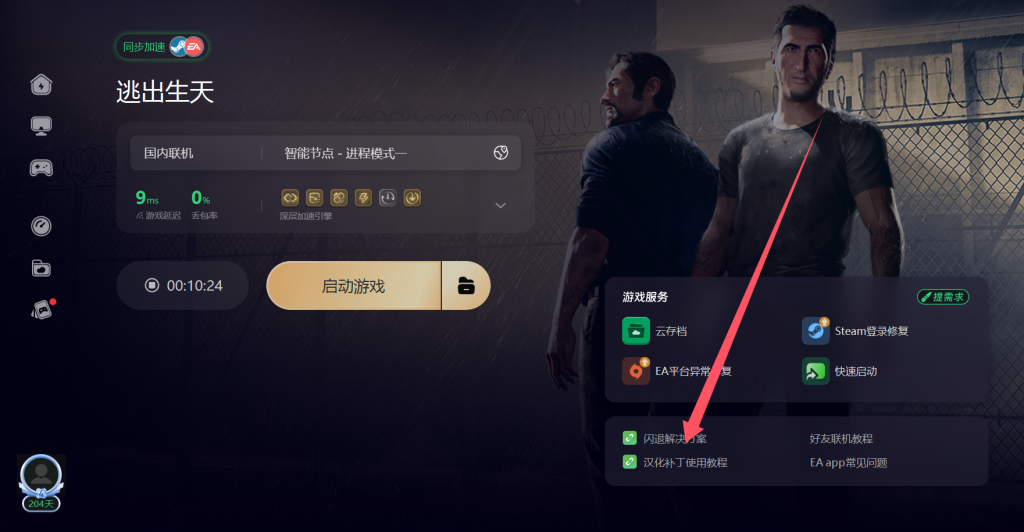Open the monitor icon in the sidebar
Viewport: 1024px width, 532px height.
pos(41,125)
